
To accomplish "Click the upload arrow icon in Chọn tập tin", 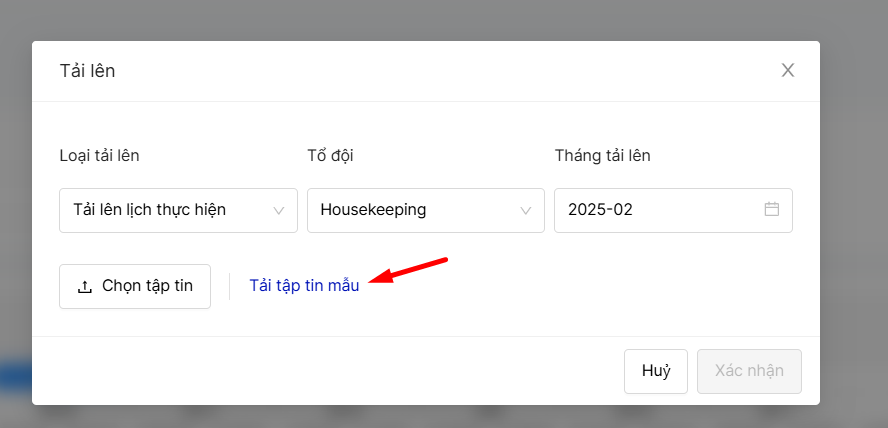I will coord(84,287).
